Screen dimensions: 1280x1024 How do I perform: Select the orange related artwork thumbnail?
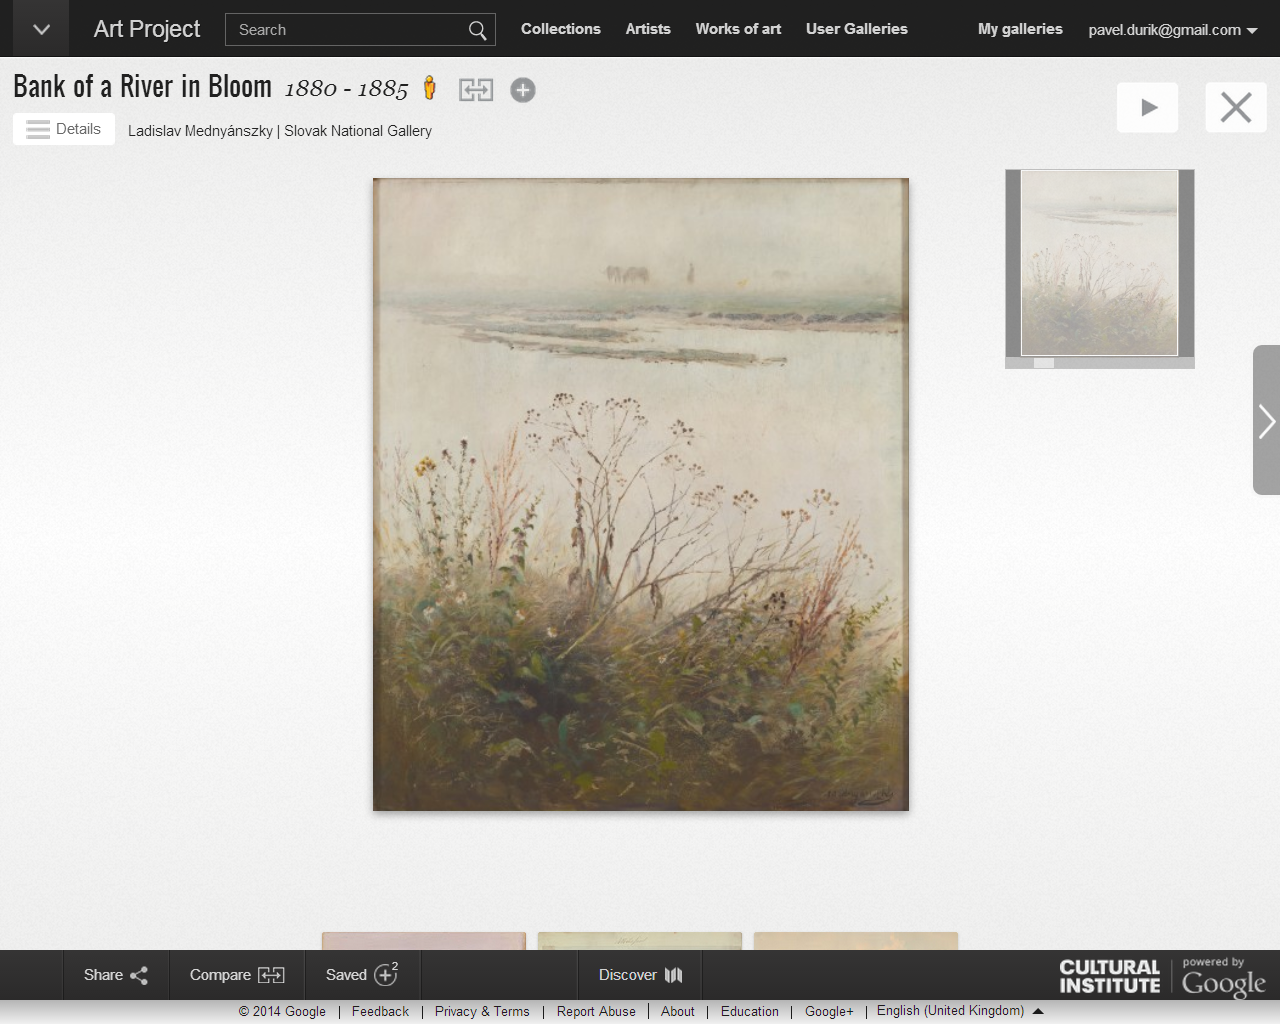(x=856, y=941)
